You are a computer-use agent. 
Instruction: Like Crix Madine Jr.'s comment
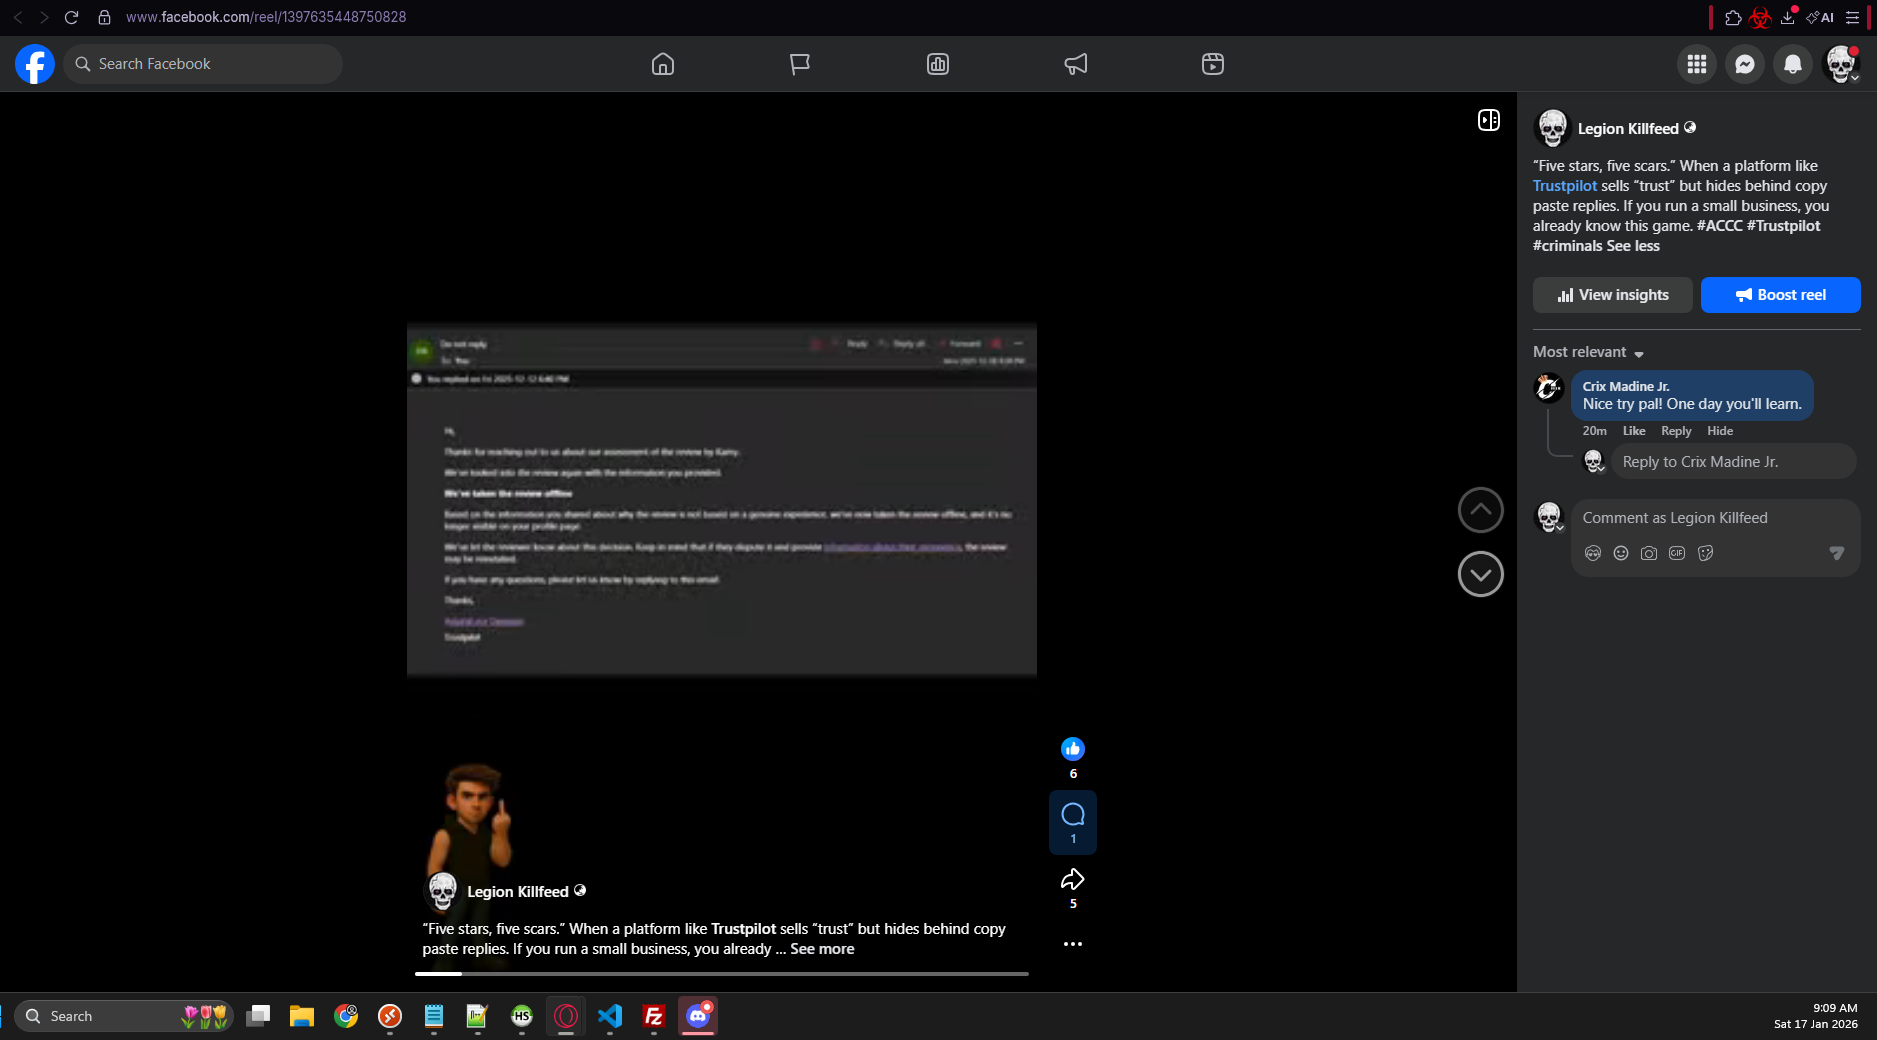1634,431
